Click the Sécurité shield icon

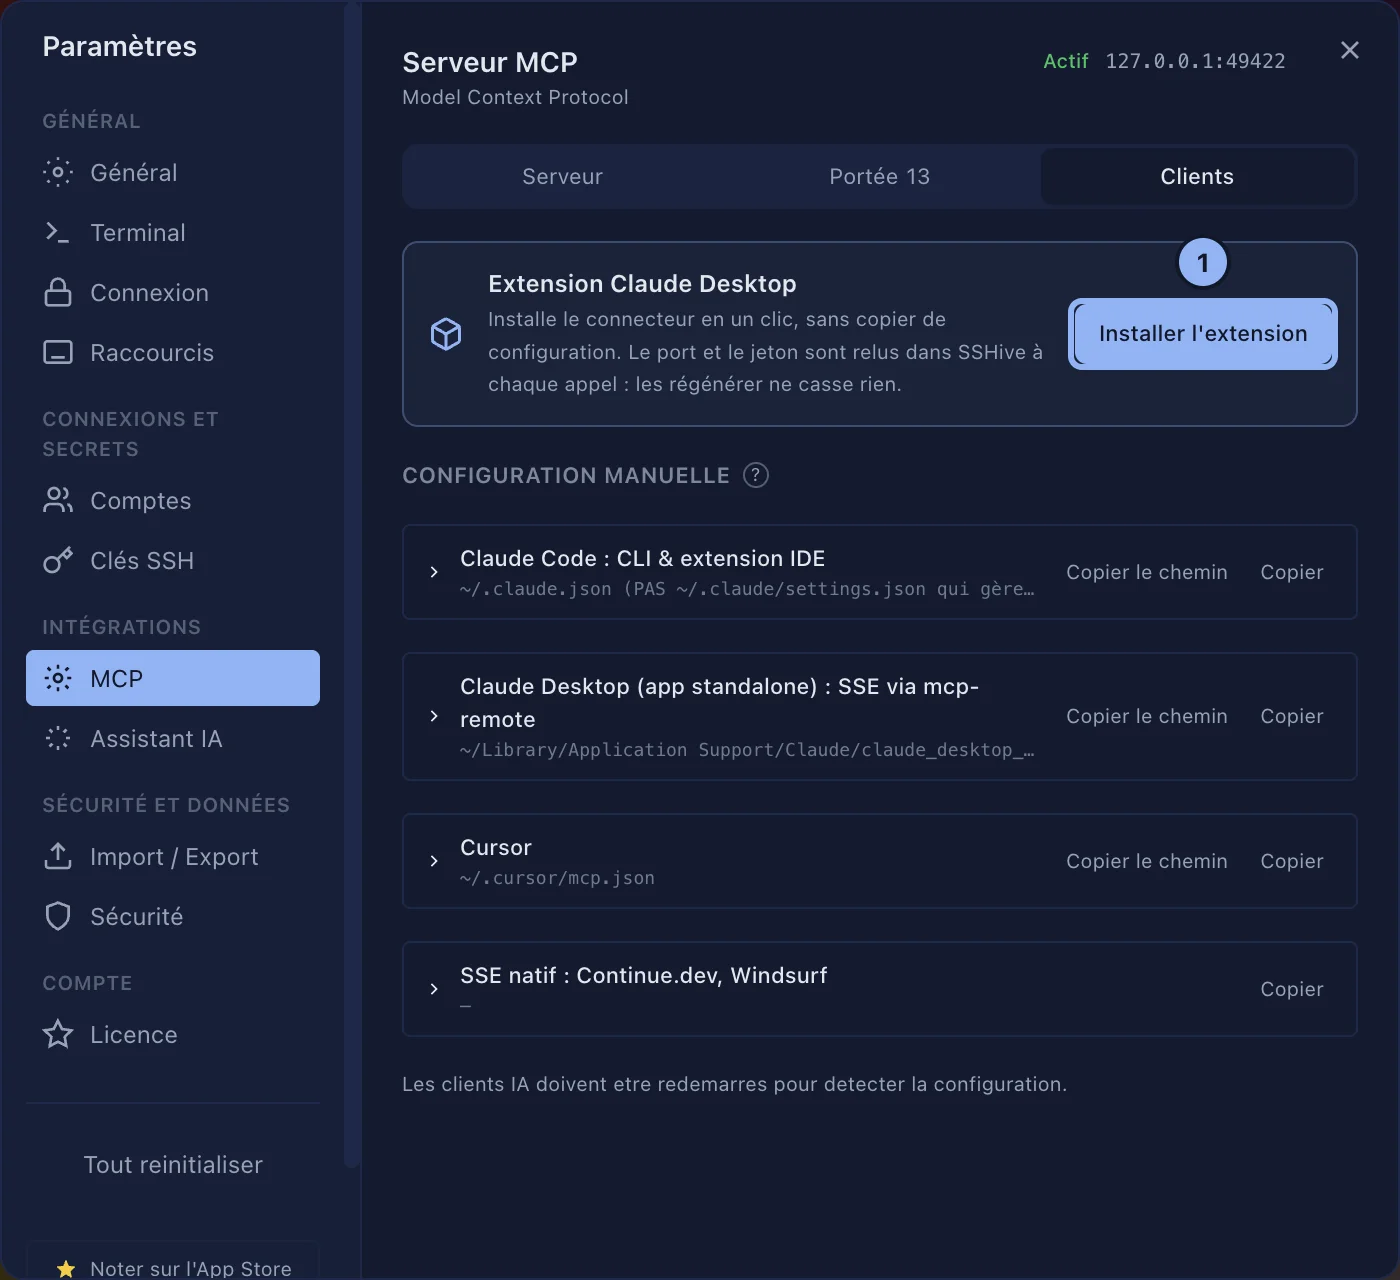tap(58, 916)
